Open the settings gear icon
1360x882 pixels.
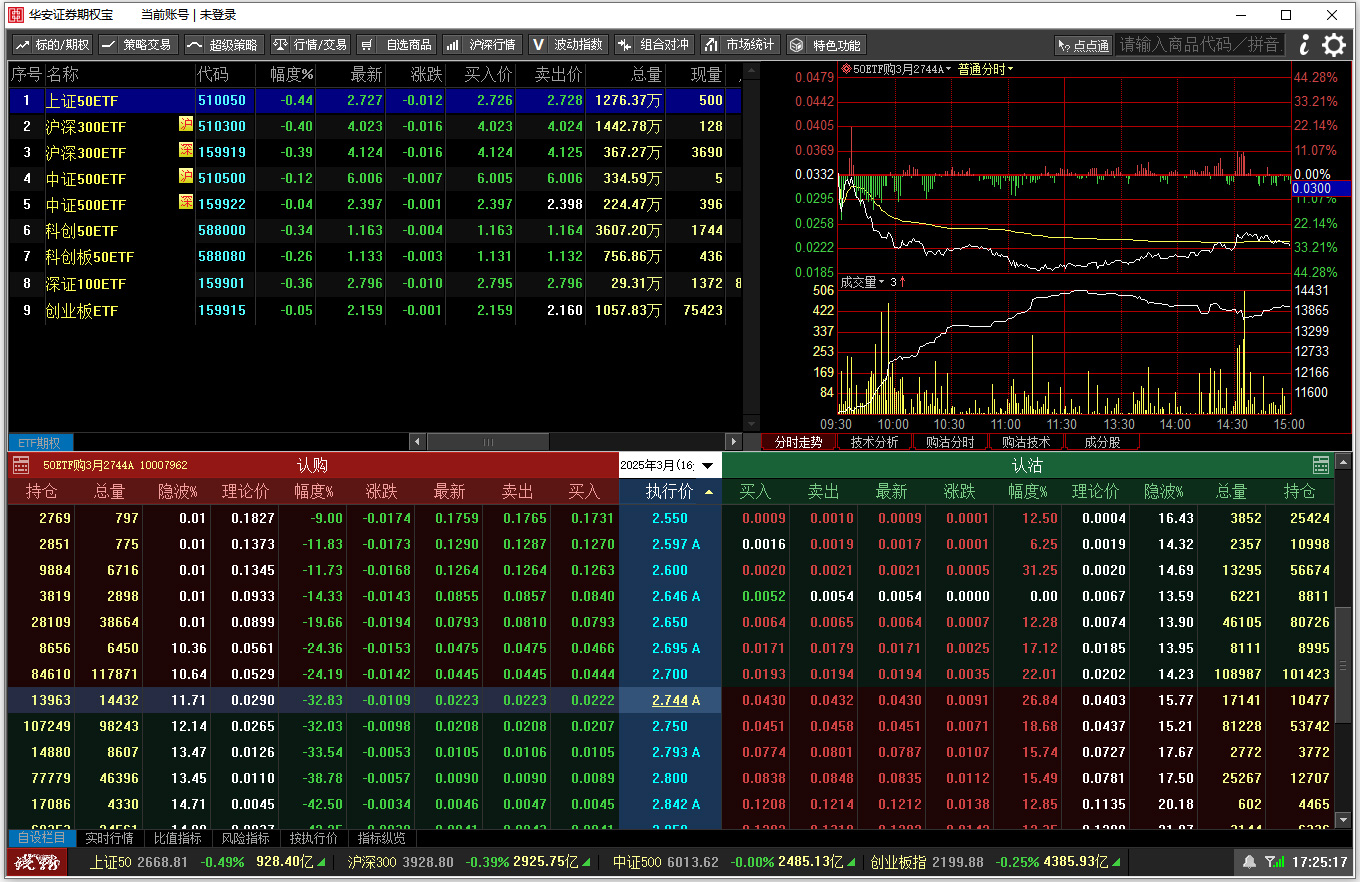[x=1334, y=45]
